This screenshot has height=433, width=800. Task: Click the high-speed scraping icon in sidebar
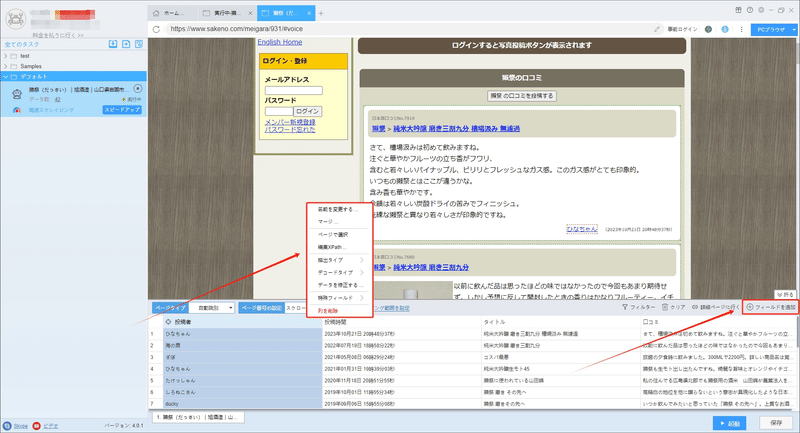17,110
